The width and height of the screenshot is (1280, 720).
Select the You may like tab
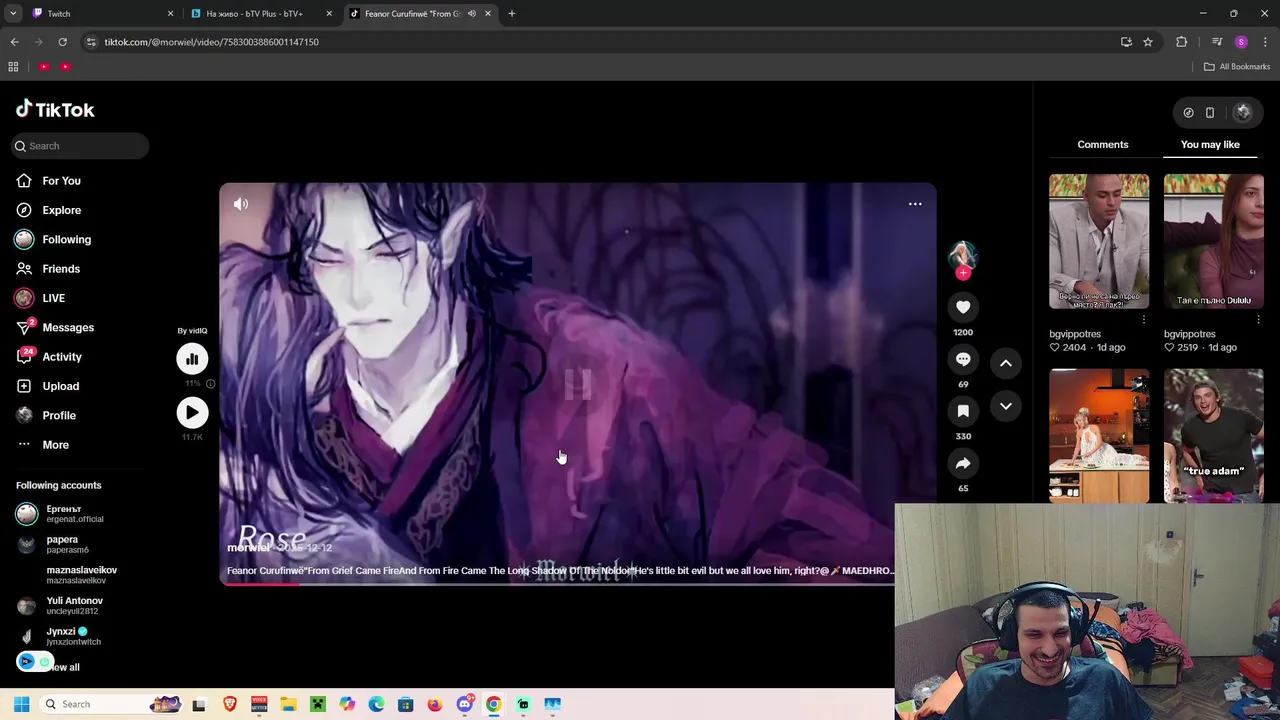coord(1210,144)
